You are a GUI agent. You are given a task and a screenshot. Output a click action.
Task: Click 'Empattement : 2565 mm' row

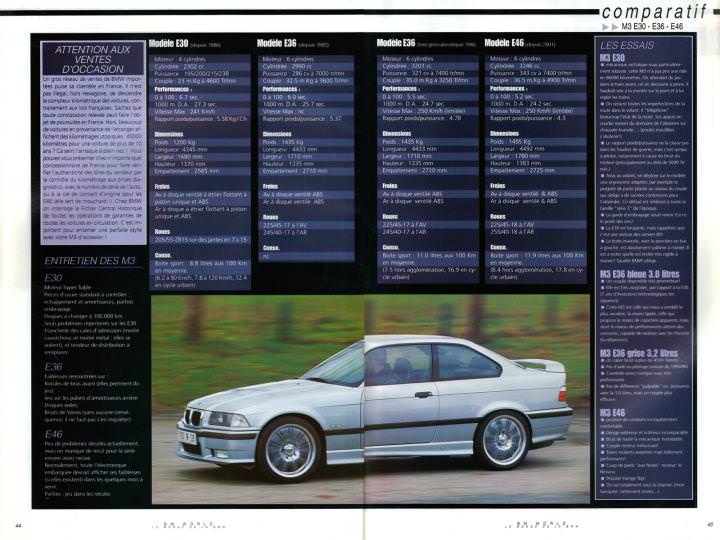tap(186, 171)
